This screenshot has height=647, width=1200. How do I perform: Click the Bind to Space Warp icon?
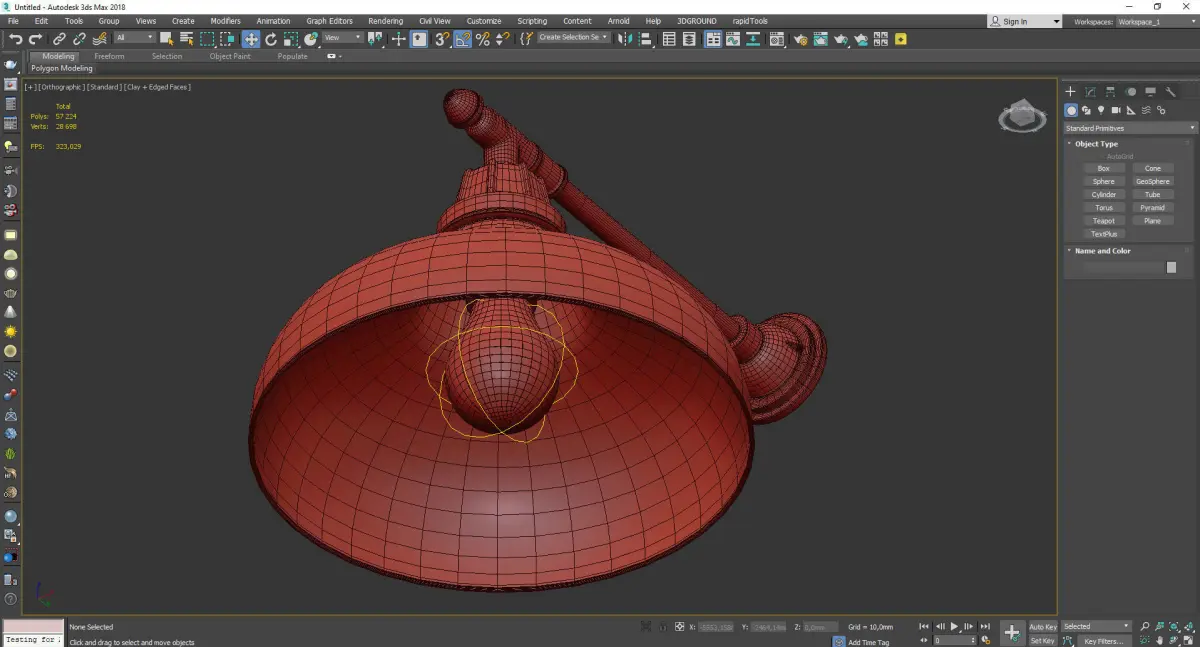[99, 39]
